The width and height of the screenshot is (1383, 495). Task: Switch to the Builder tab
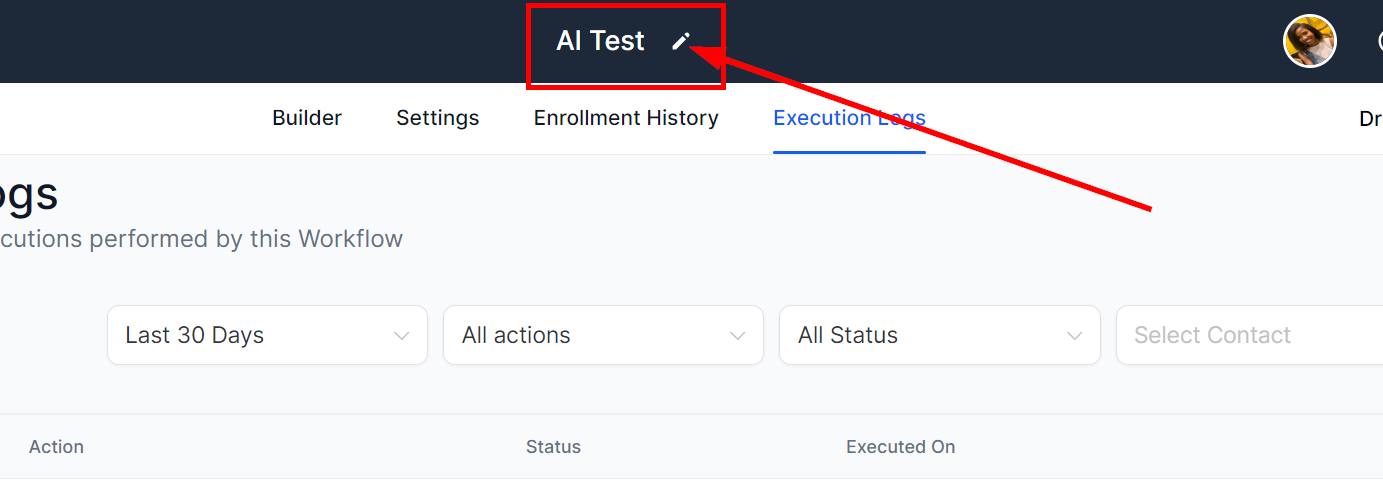(307, 118)
